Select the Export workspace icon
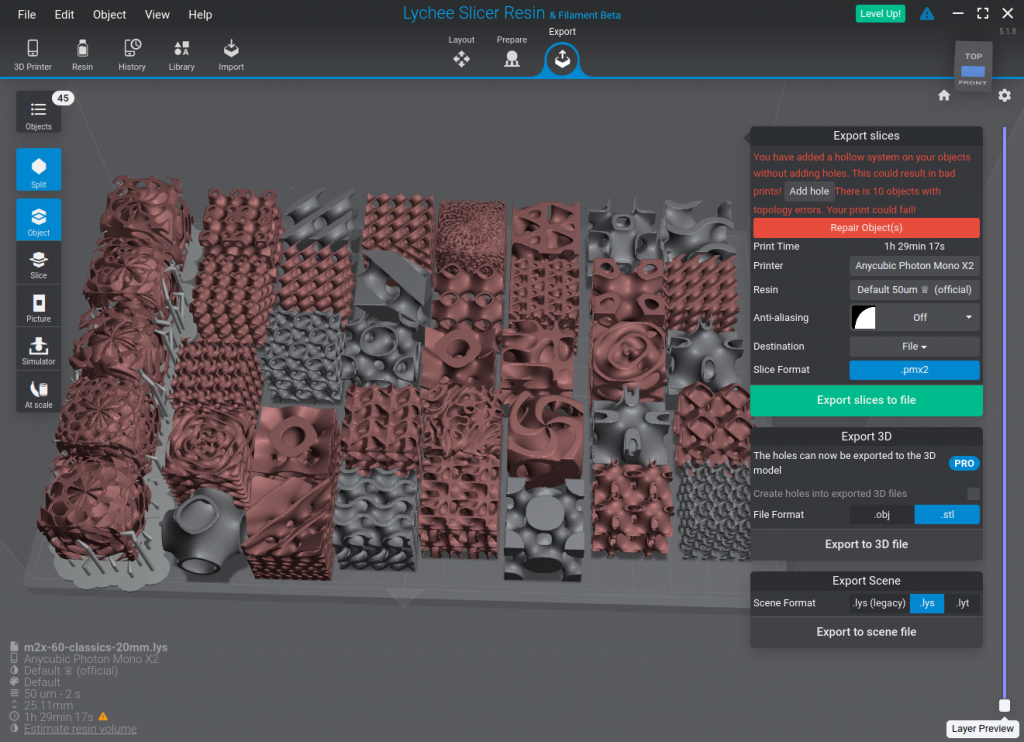Screen dimensions: 1024x742 tap(562, 59)
